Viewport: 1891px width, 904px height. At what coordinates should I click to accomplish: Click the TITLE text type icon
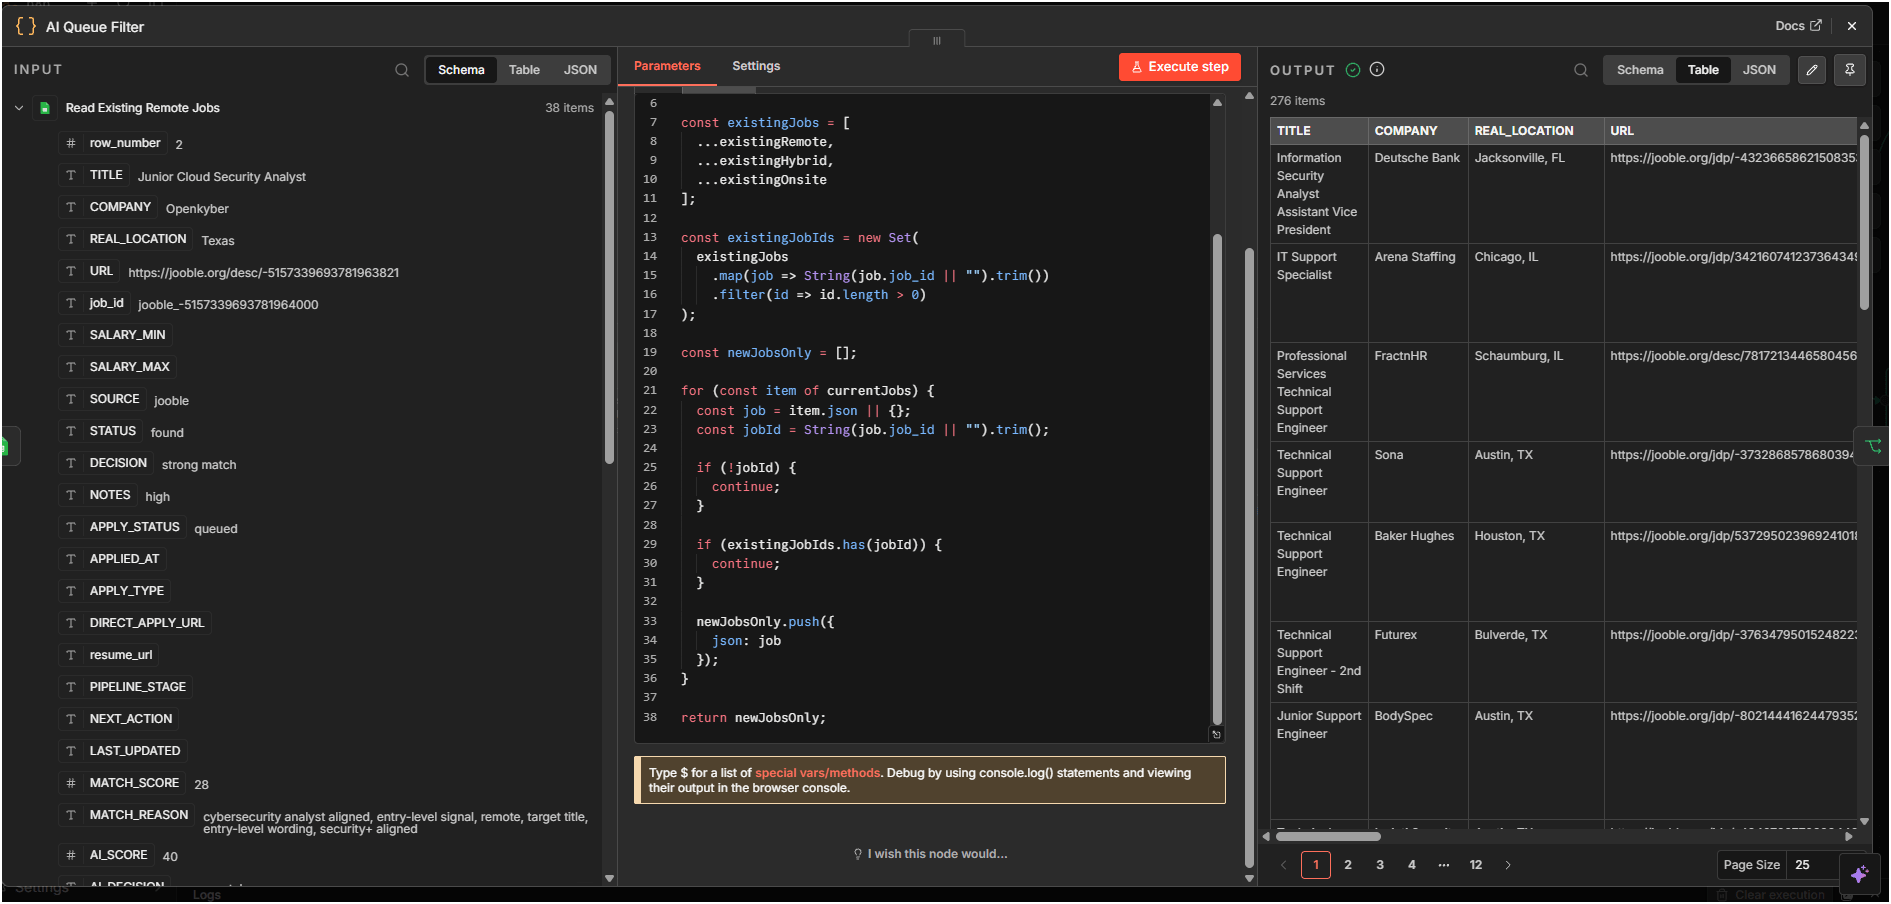click(x=71, y=175)
